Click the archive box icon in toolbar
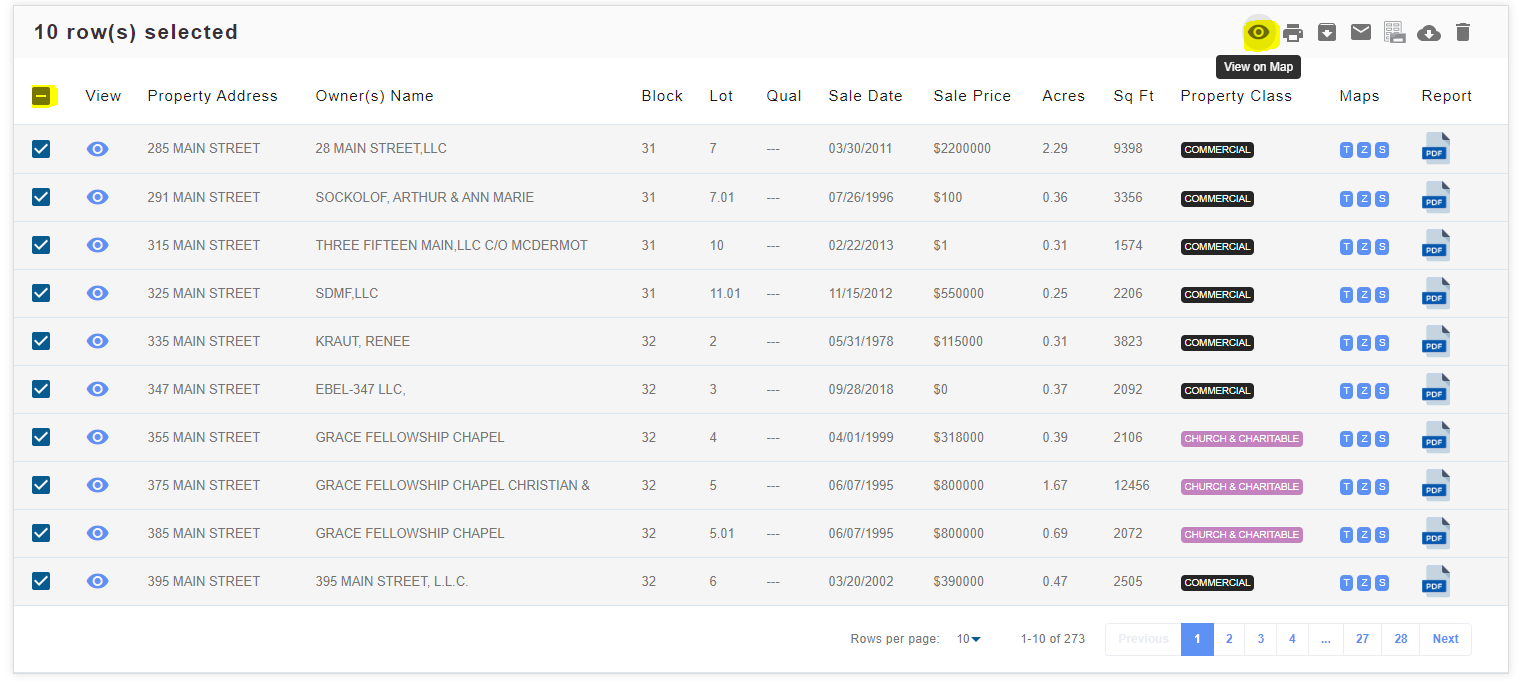 [1327, 32]
